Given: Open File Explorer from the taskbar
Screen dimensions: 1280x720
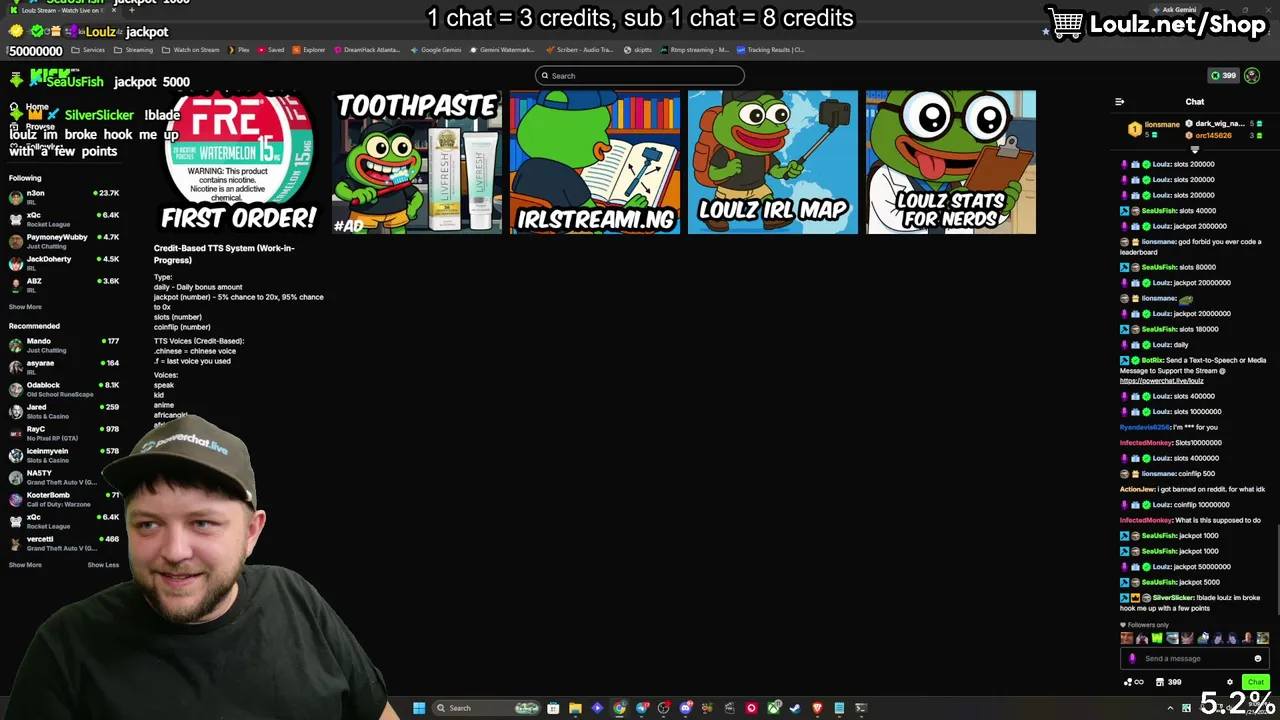Looking at the screenshot, I should 575,708.
